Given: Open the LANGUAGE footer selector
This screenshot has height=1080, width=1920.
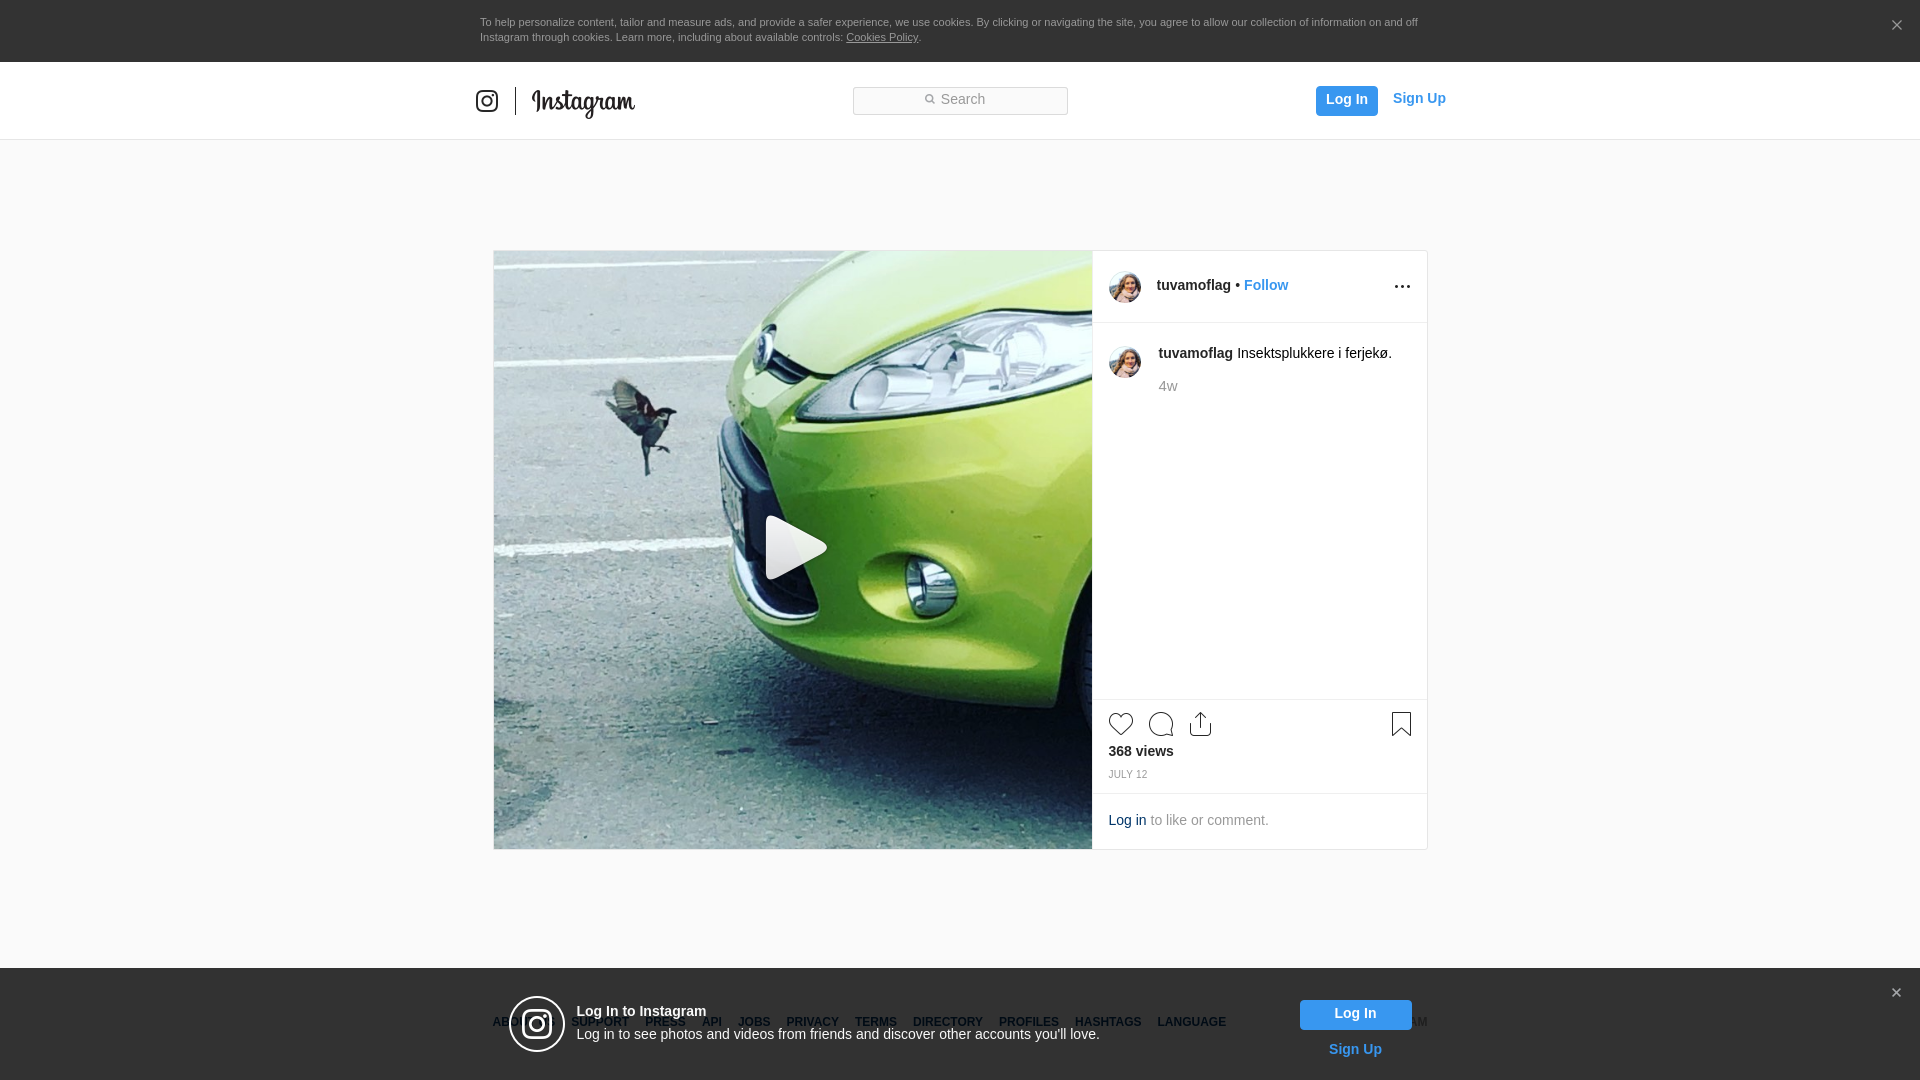Looking at the screenshot, I should [1191, 1022].
